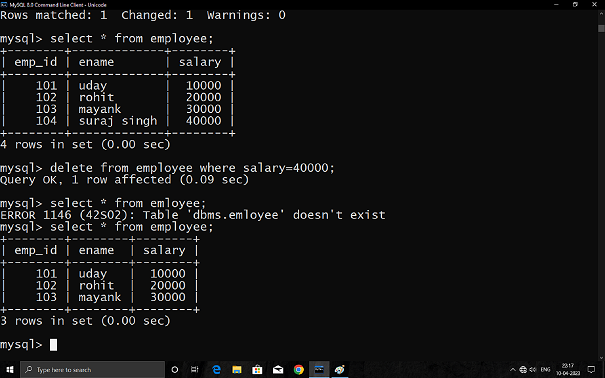605x378 pixels.
Task: Minimize the MySQL Command Line window
Action: tap(556, 5)
